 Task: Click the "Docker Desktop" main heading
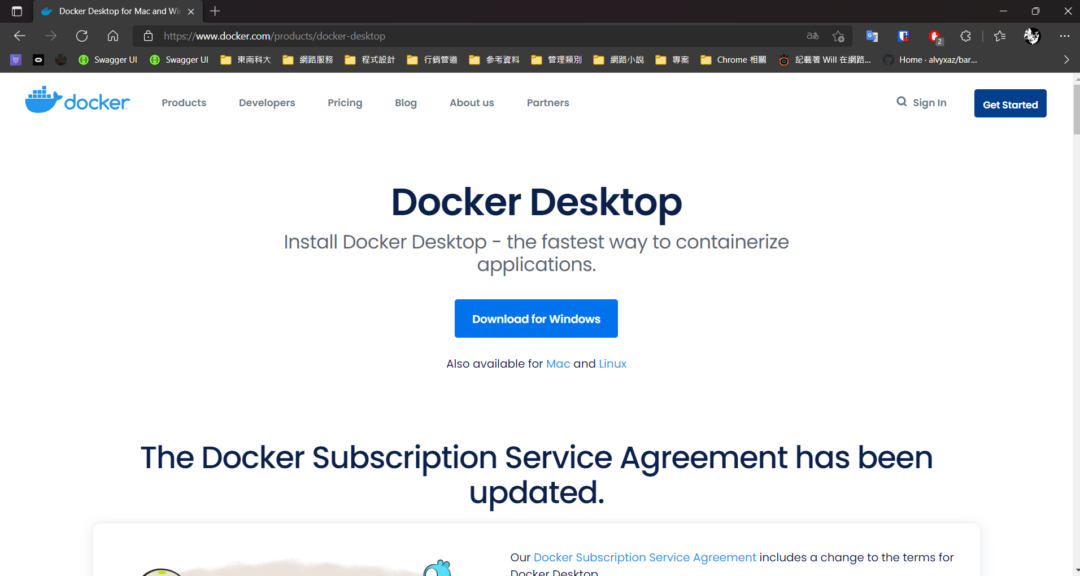pyautogui.click(x=537, y=202)
